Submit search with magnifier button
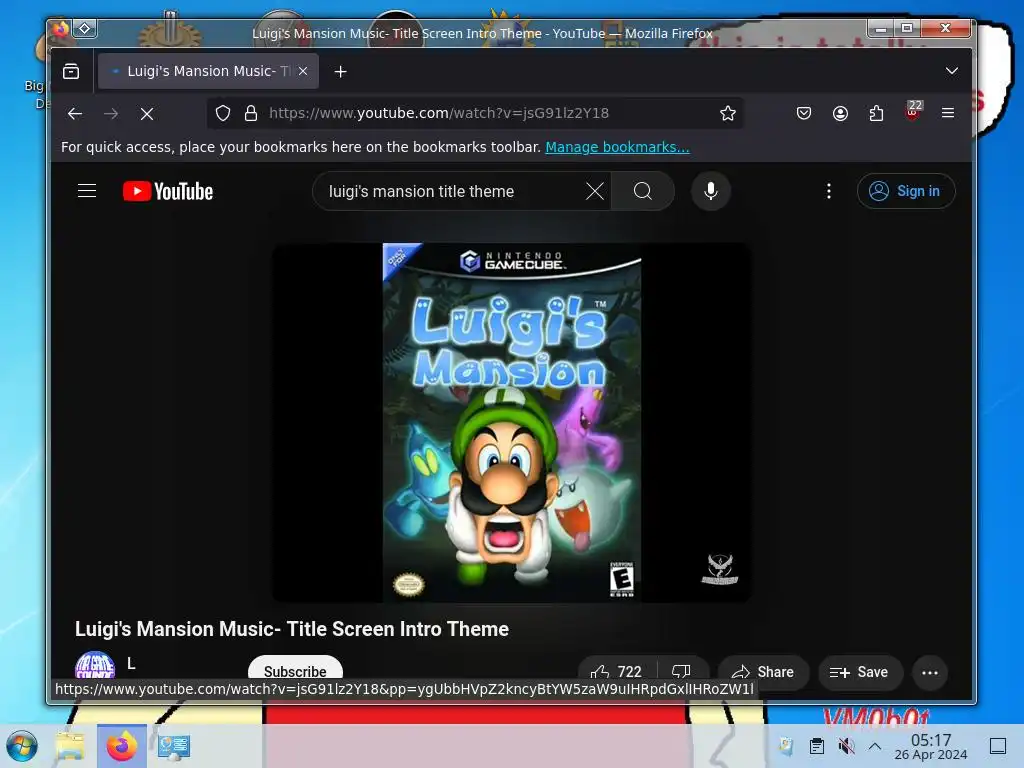This screenshot has width=1024, height=768. 643,191
